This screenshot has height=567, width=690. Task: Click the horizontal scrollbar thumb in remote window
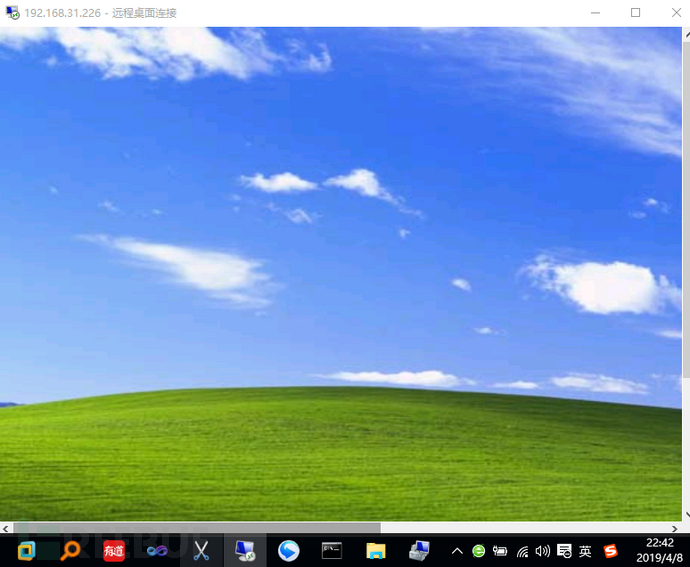click(197, 528)
